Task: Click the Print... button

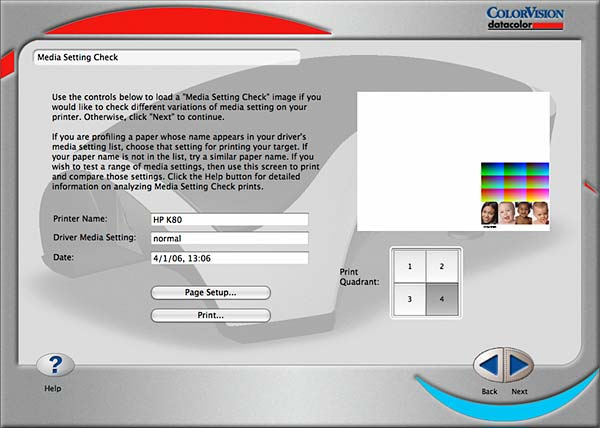Action: pyautogui.click(x=211, y=316)
